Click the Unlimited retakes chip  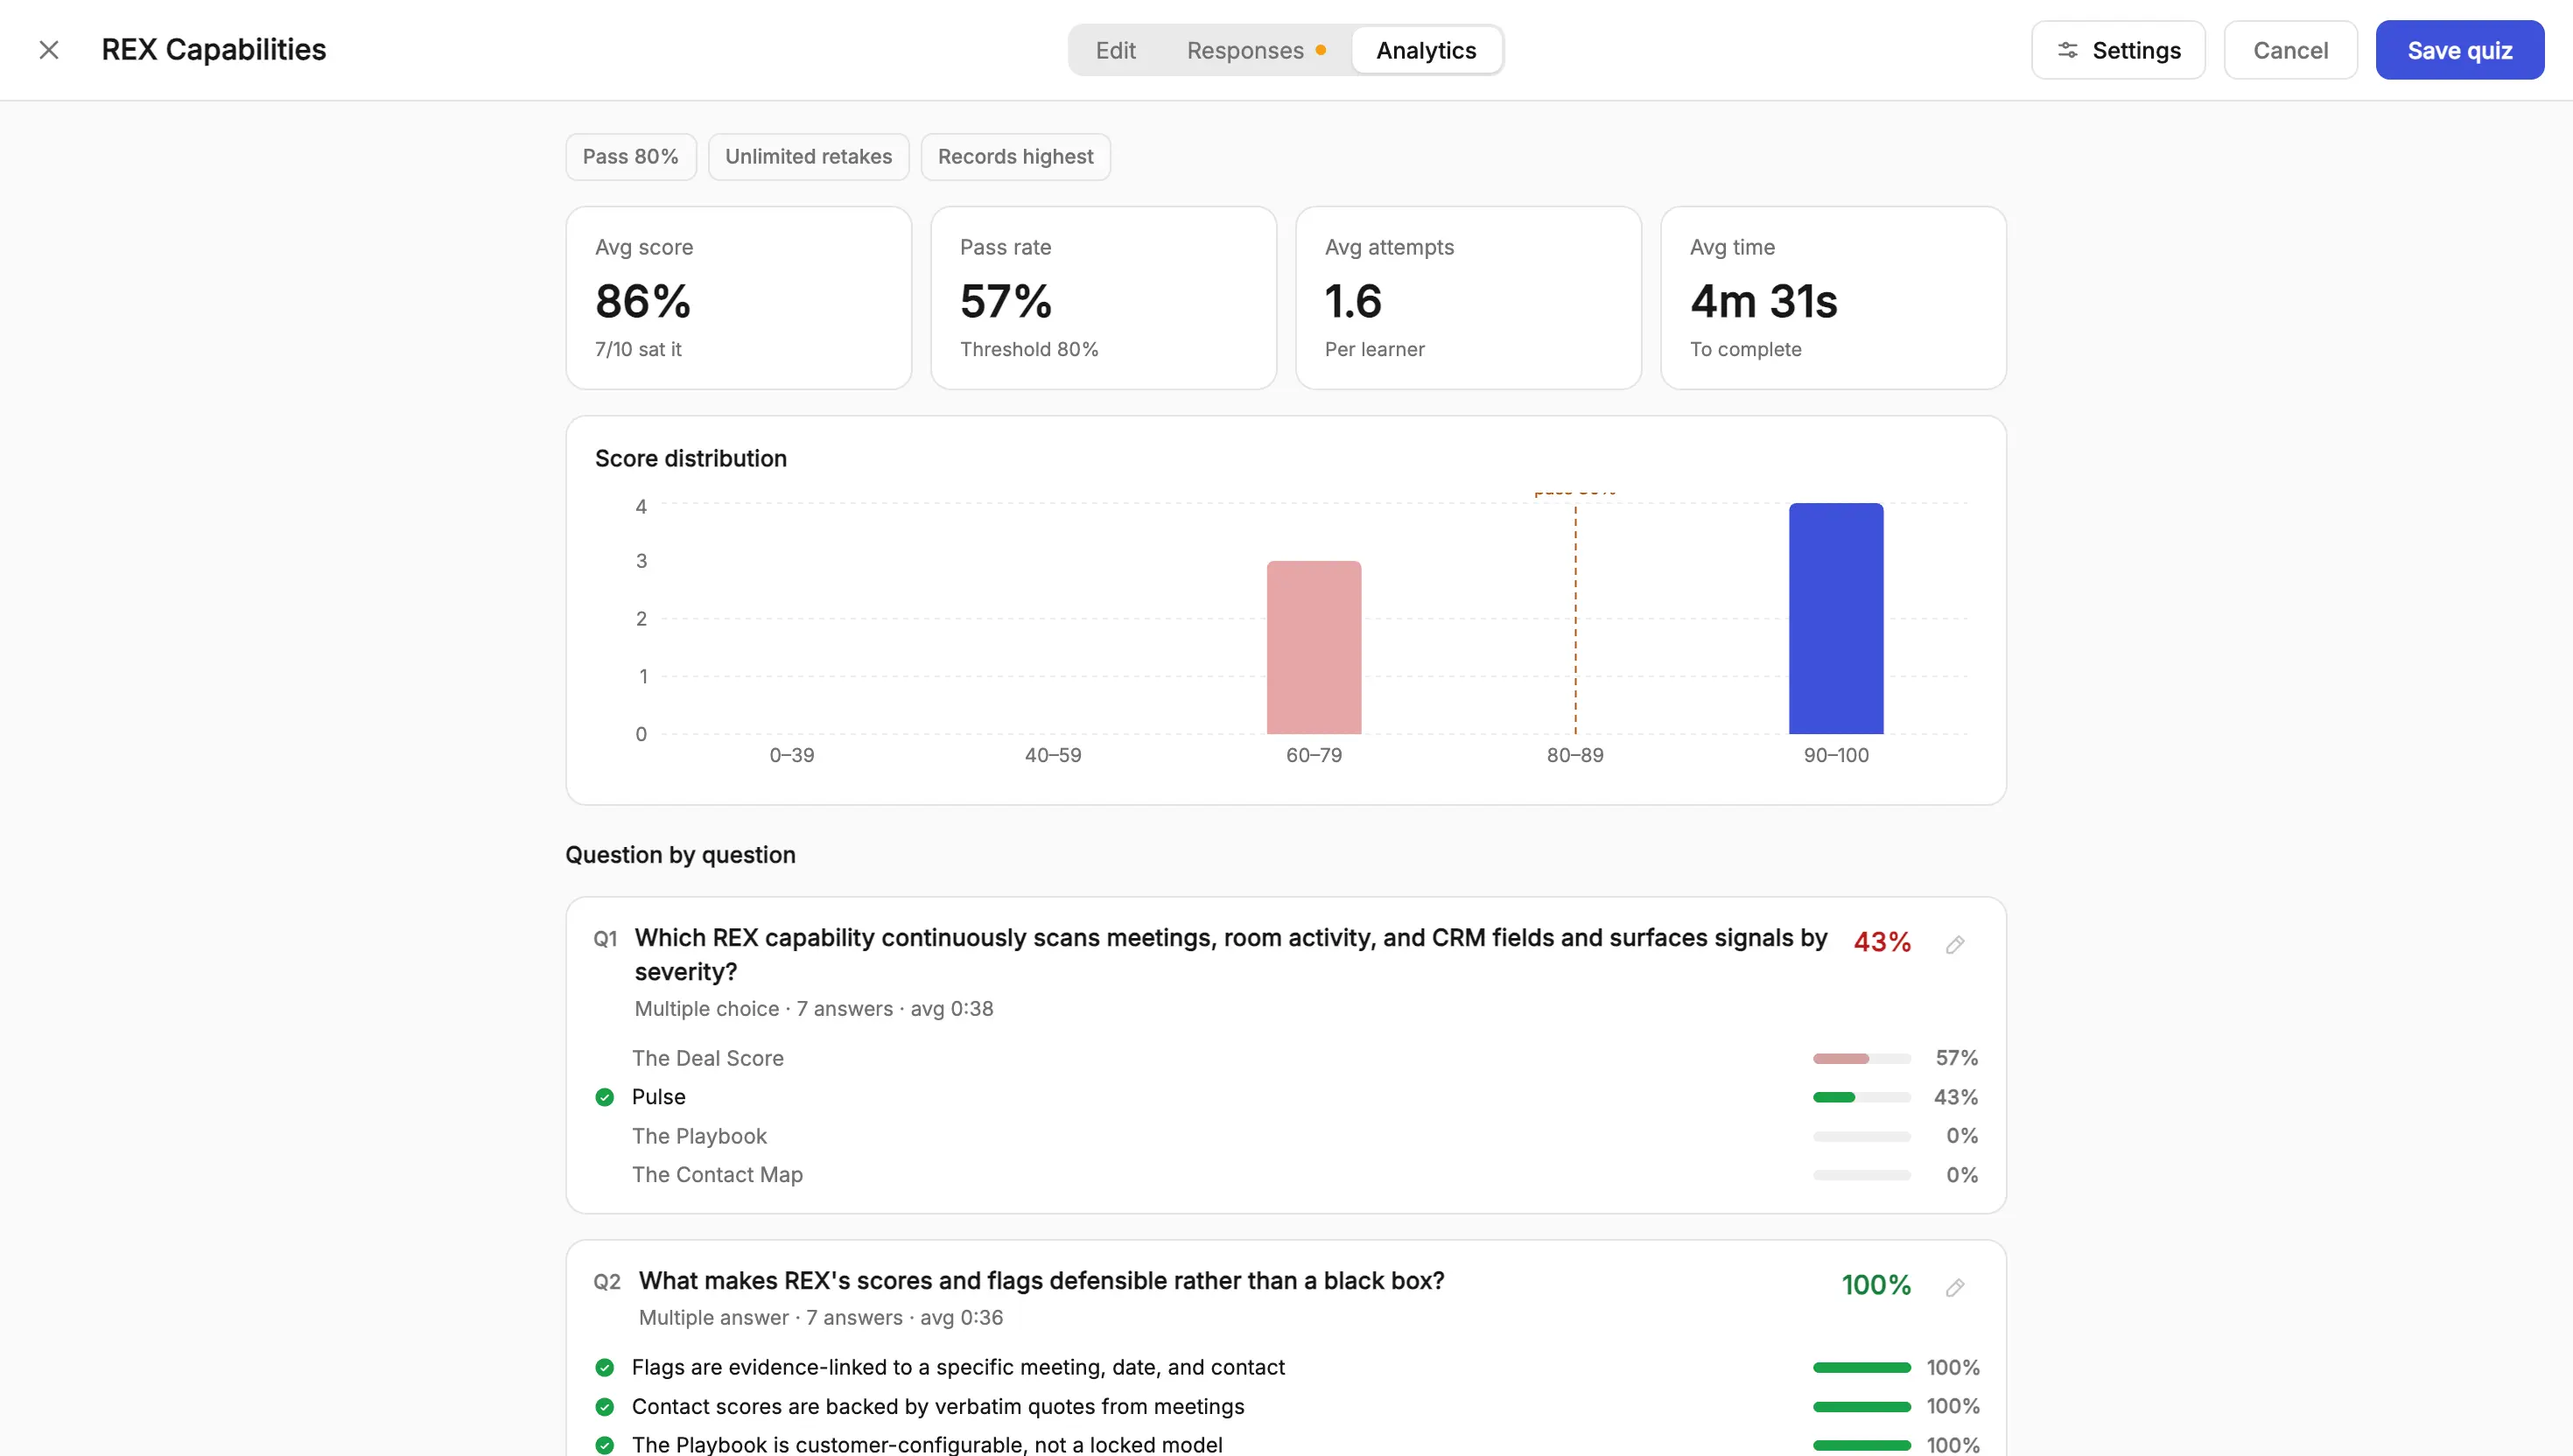click(x=808, y=157)
